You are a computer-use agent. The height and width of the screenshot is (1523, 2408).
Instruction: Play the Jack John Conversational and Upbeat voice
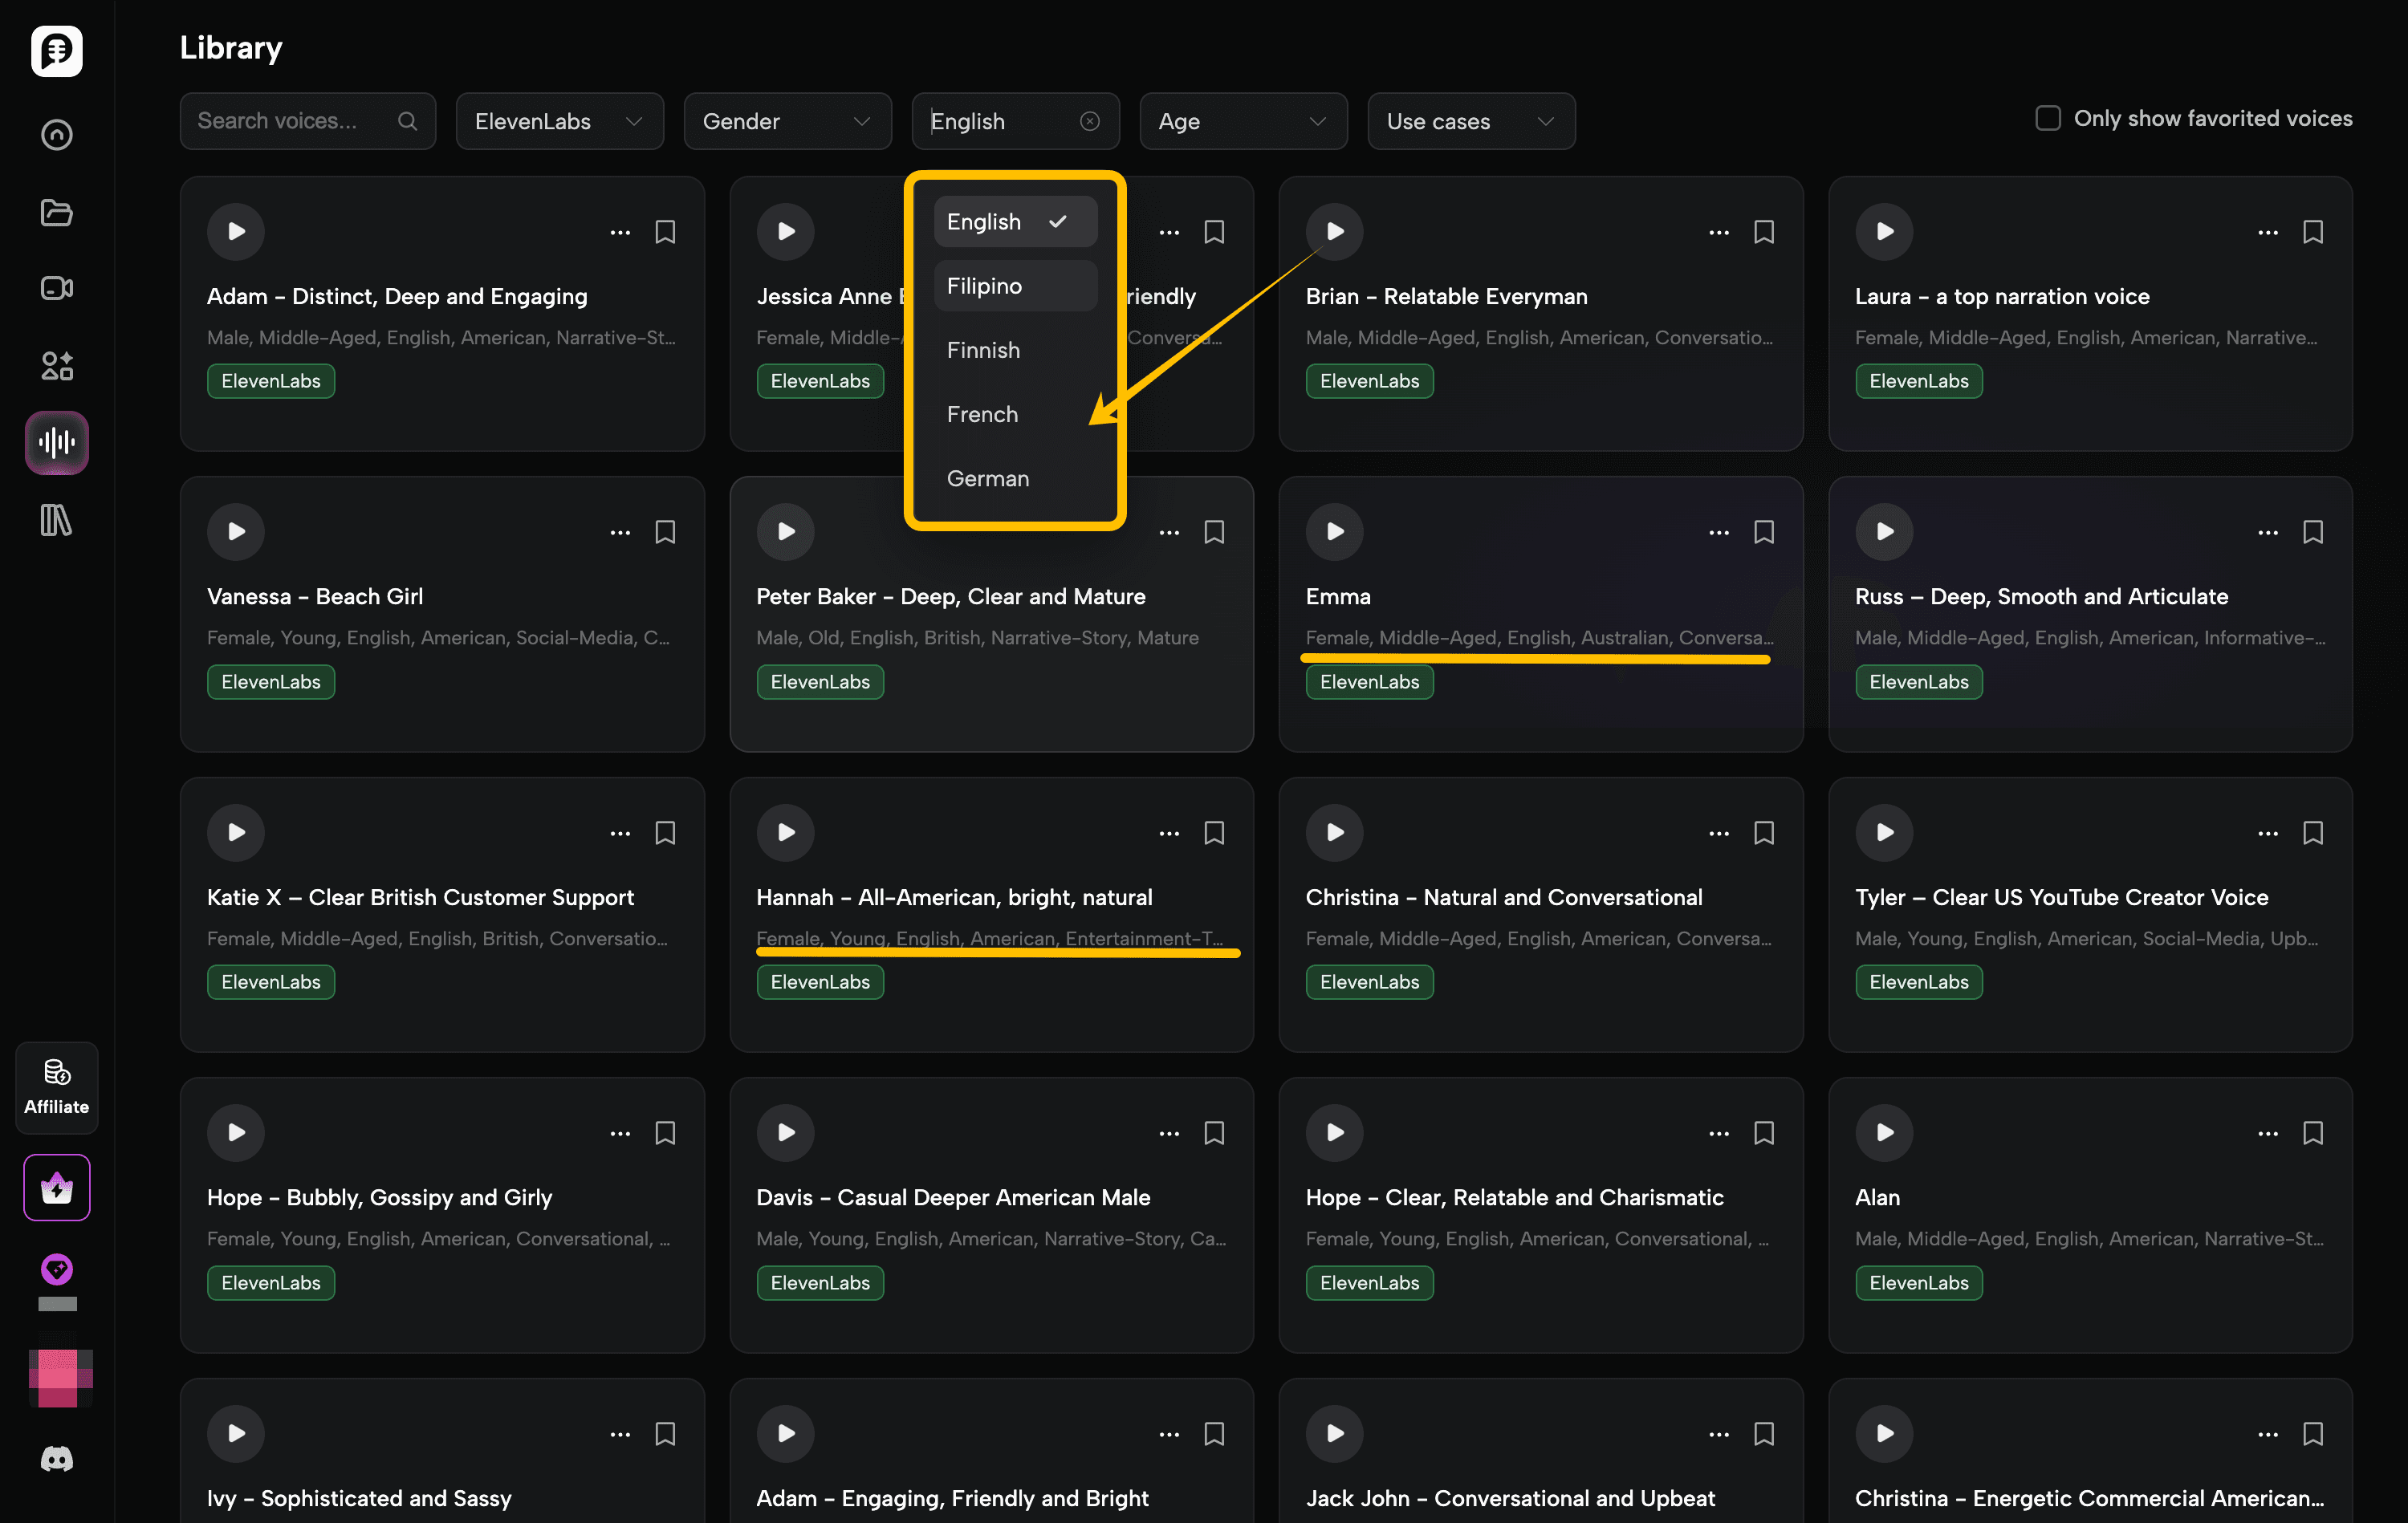[1335, 1433]
